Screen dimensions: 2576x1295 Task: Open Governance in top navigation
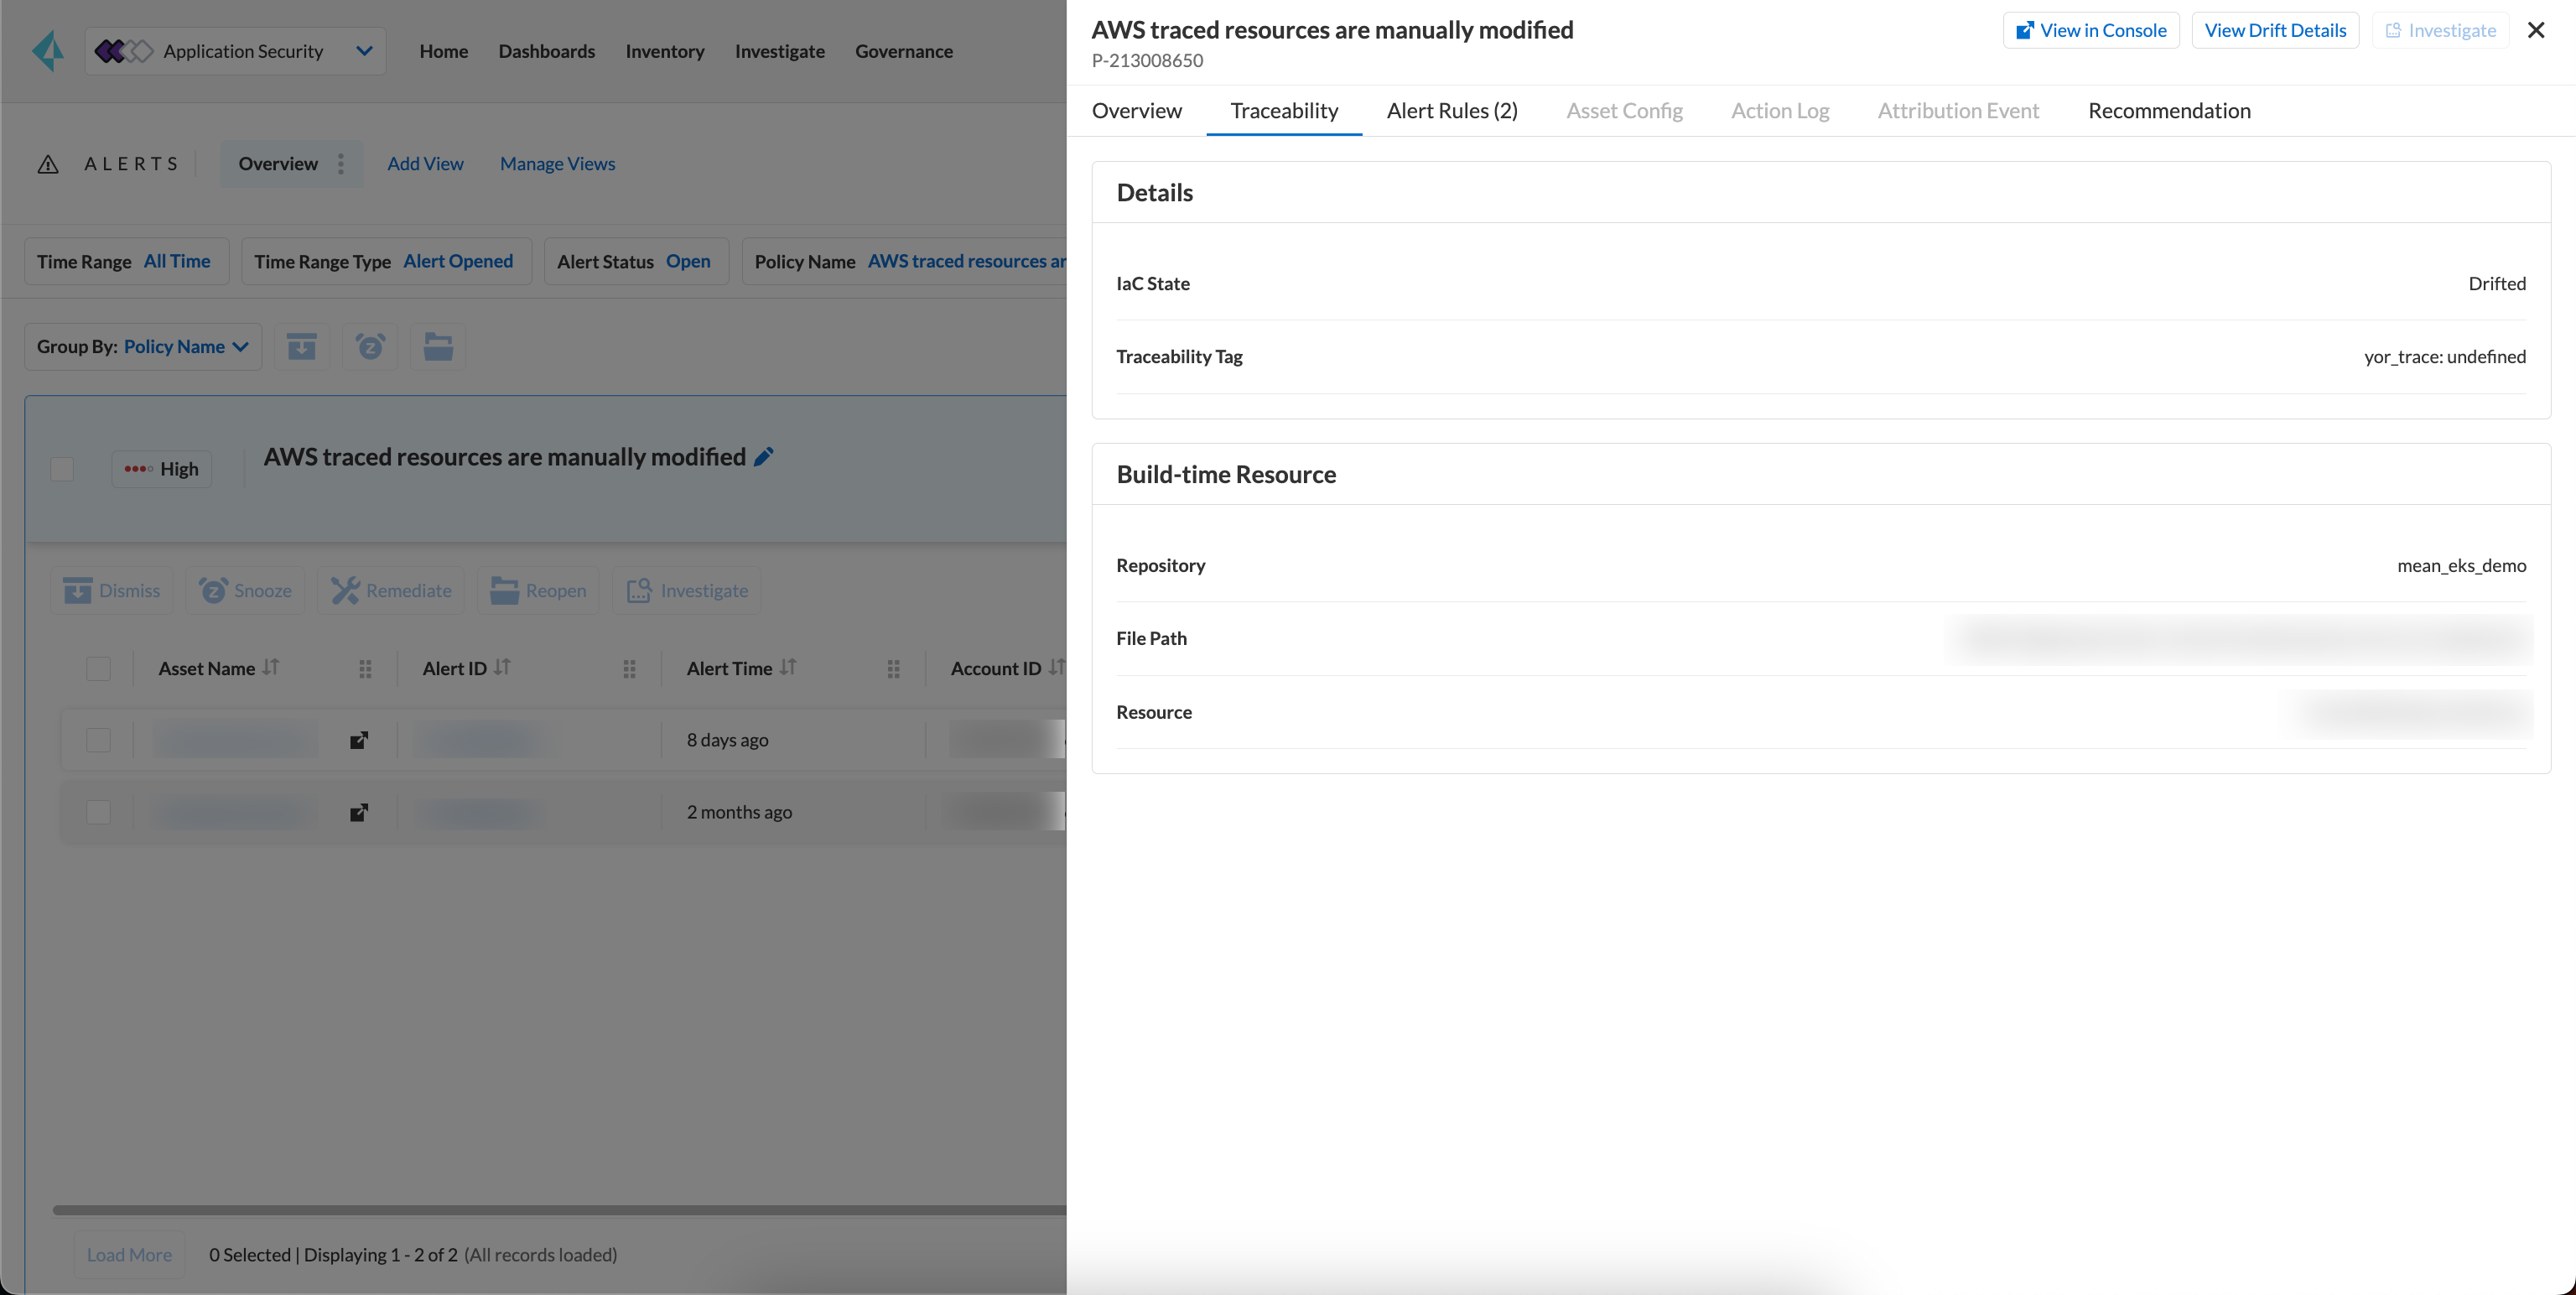click(x=904, y=51)
